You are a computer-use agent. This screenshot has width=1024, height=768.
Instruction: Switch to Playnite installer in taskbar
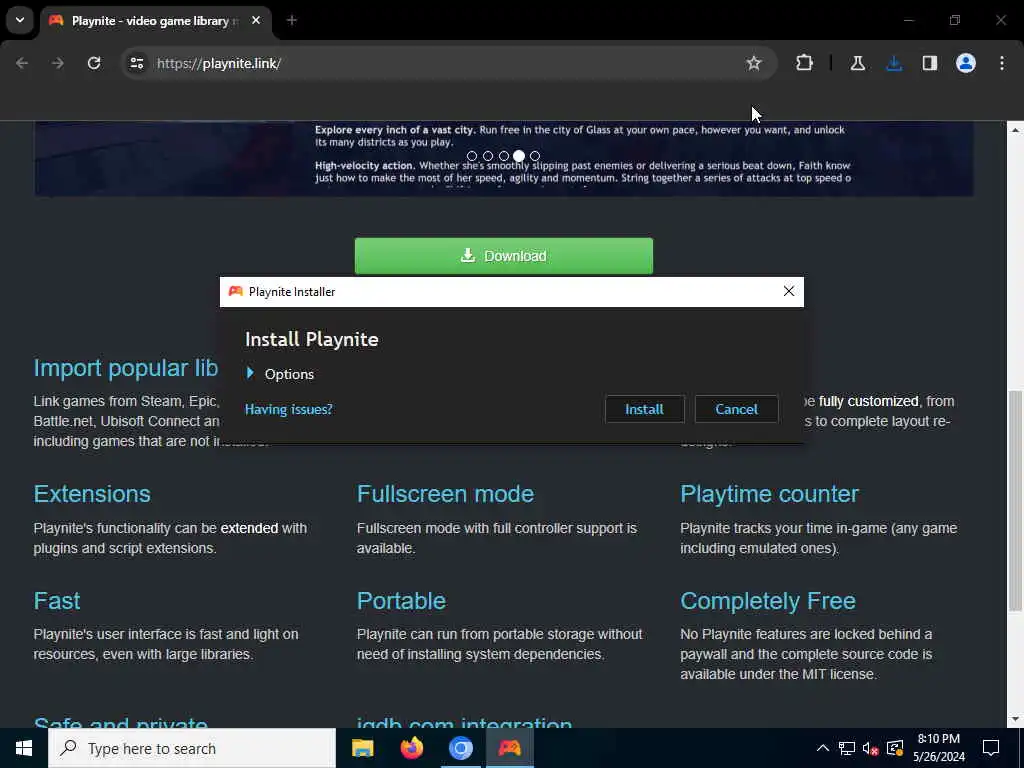(510, 748)
